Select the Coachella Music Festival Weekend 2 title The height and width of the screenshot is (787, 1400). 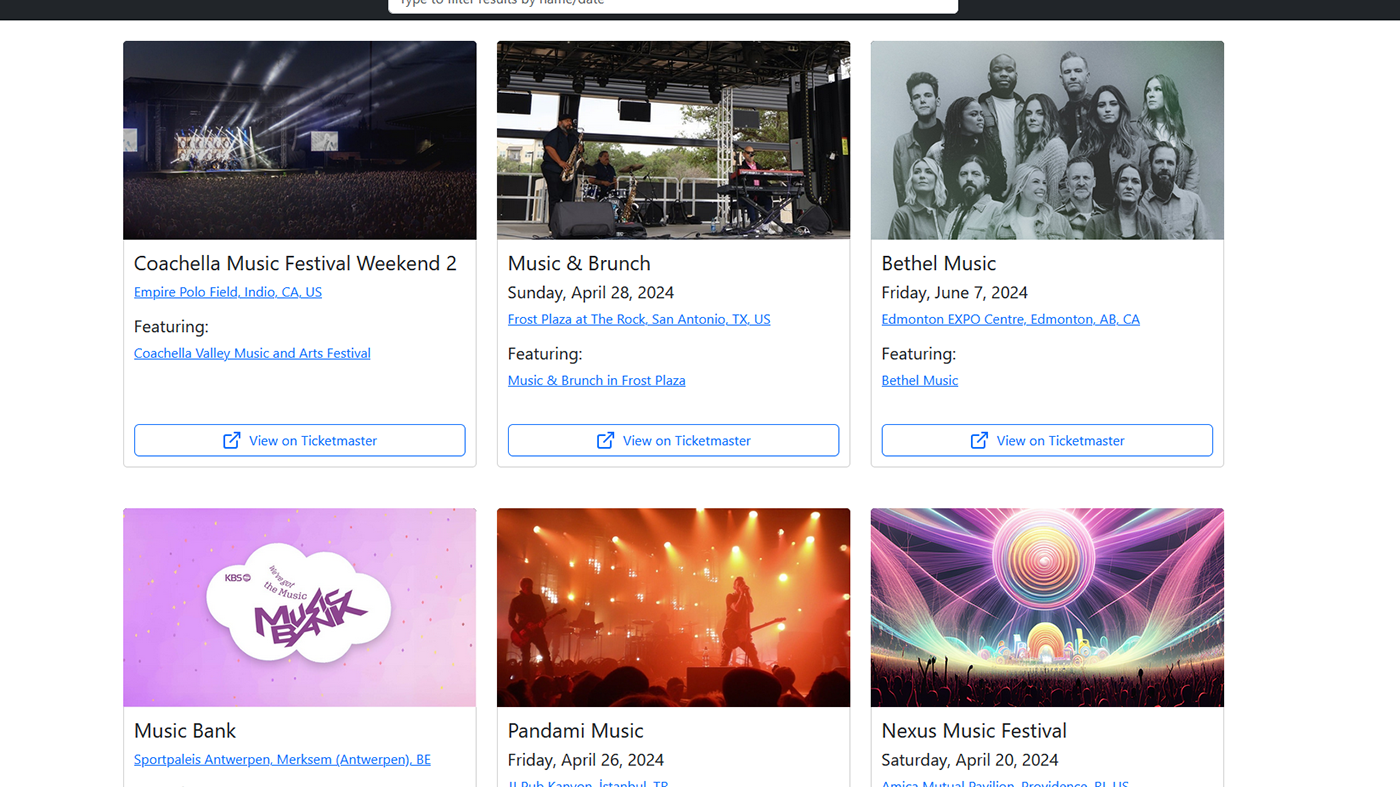pos(295,263)
